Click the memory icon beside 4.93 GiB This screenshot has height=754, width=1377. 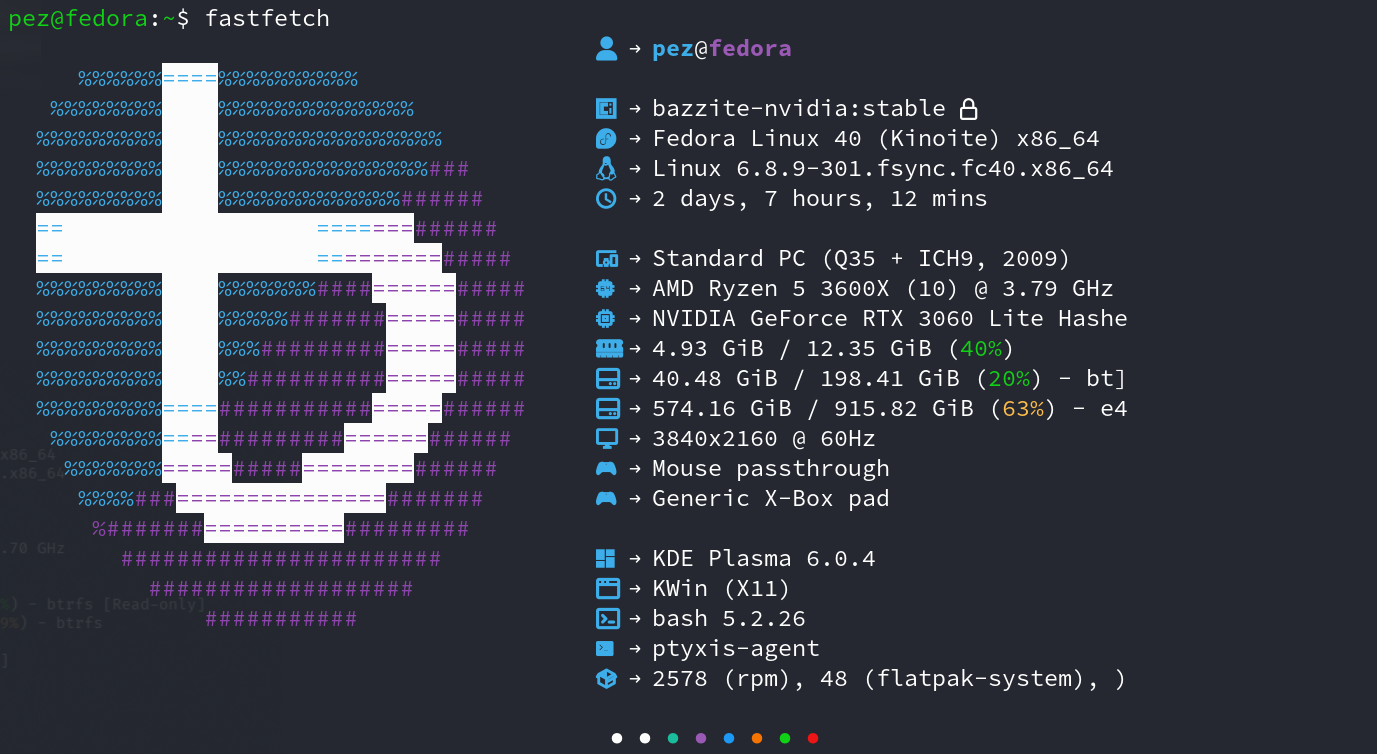pos(608,348)
